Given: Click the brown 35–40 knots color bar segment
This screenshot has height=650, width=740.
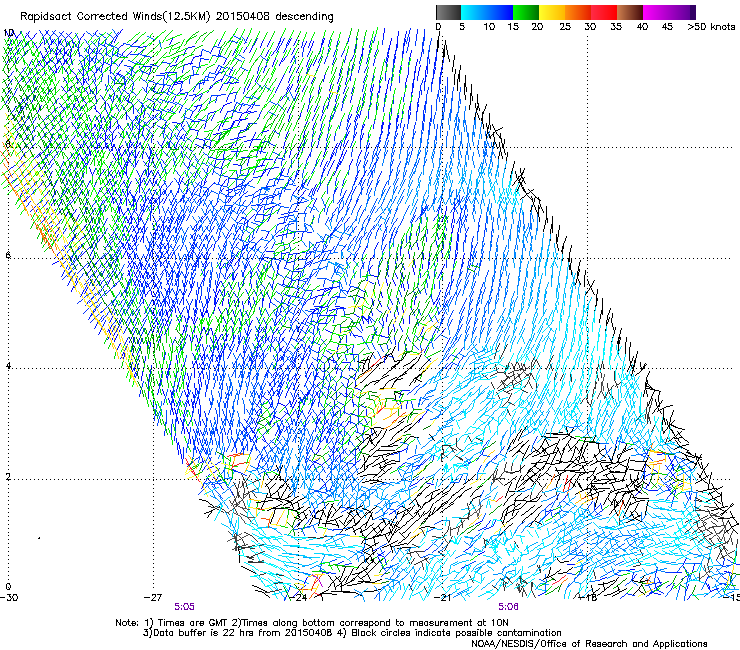Looking at the screenshot, I should 630,12.
